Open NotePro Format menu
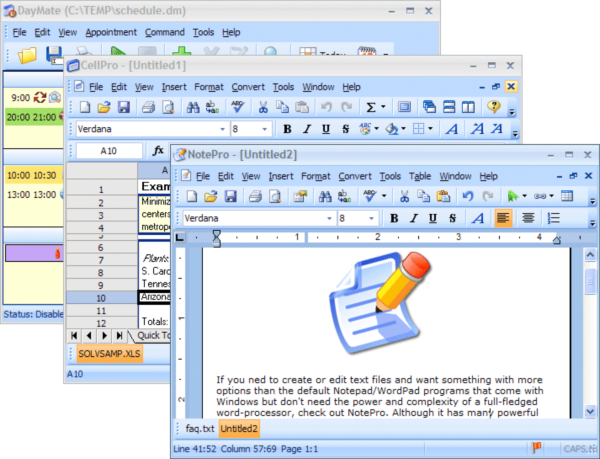Screen dimensions: 600x459 pyautogui.click(x=315, y=176)
